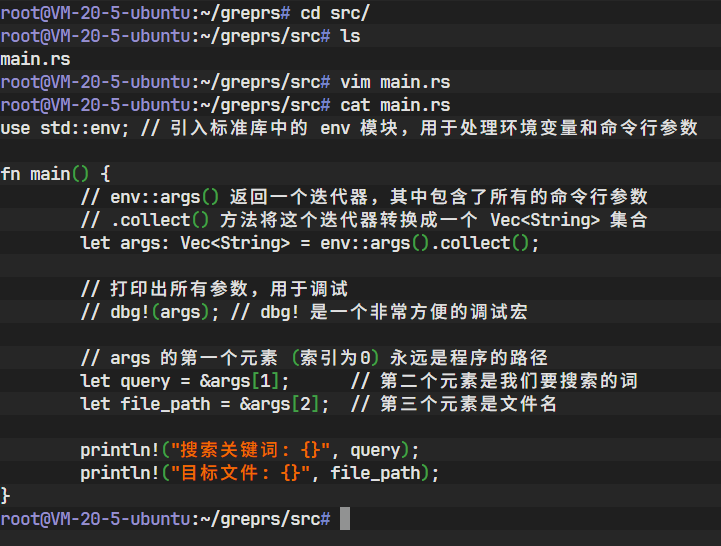Click 'env::args().collect();' expression

click(429, 243)
